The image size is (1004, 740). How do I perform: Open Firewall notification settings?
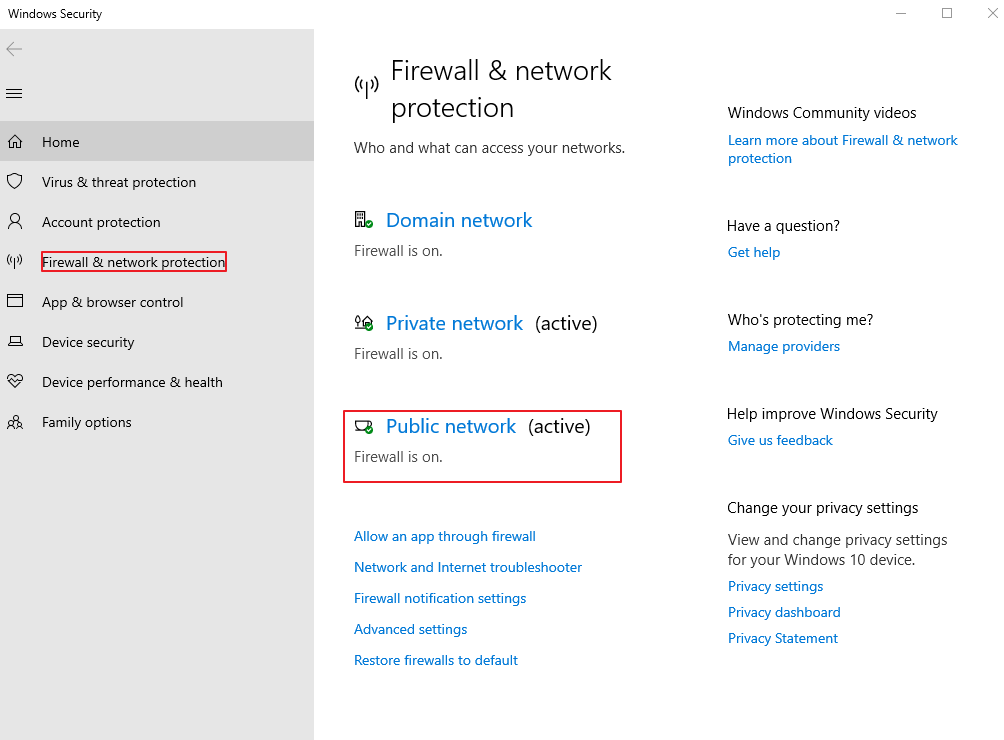(440, 598)
